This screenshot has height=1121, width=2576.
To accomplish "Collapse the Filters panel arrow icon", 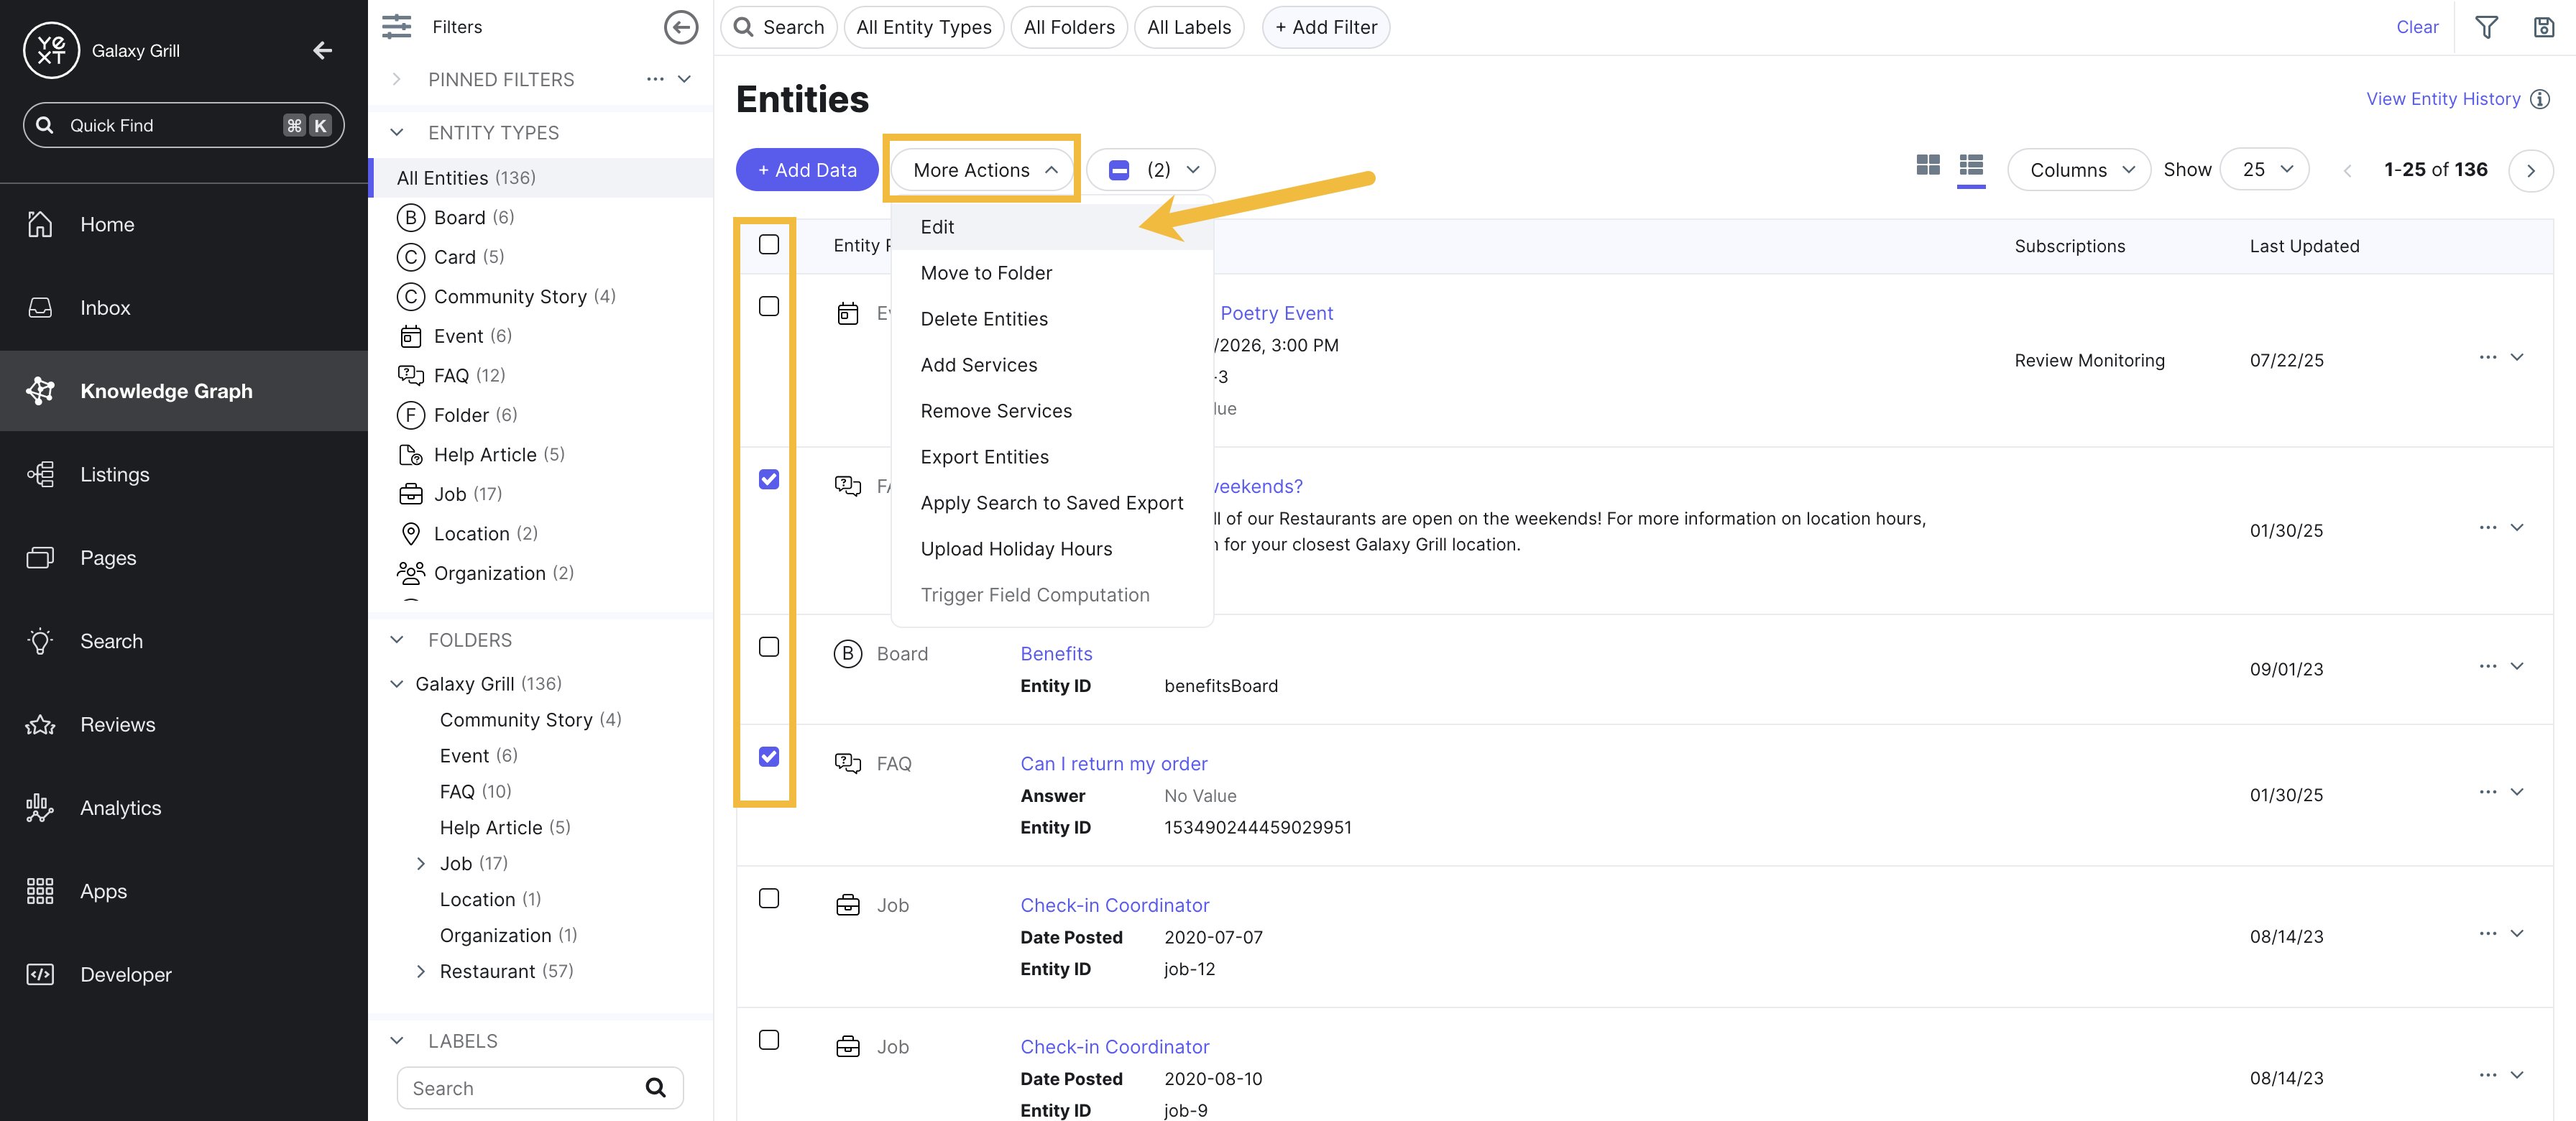I will pos(681,27).
